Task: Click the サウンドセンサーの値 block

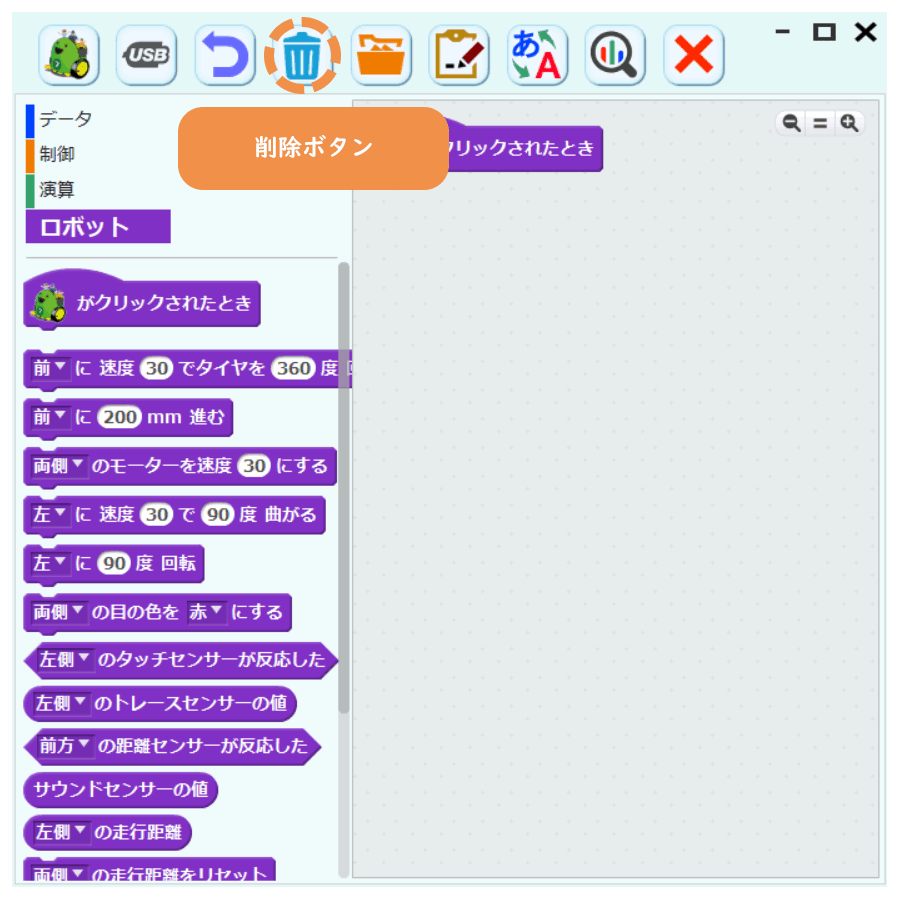Action: pyautogui.click(x=121, y=789)
